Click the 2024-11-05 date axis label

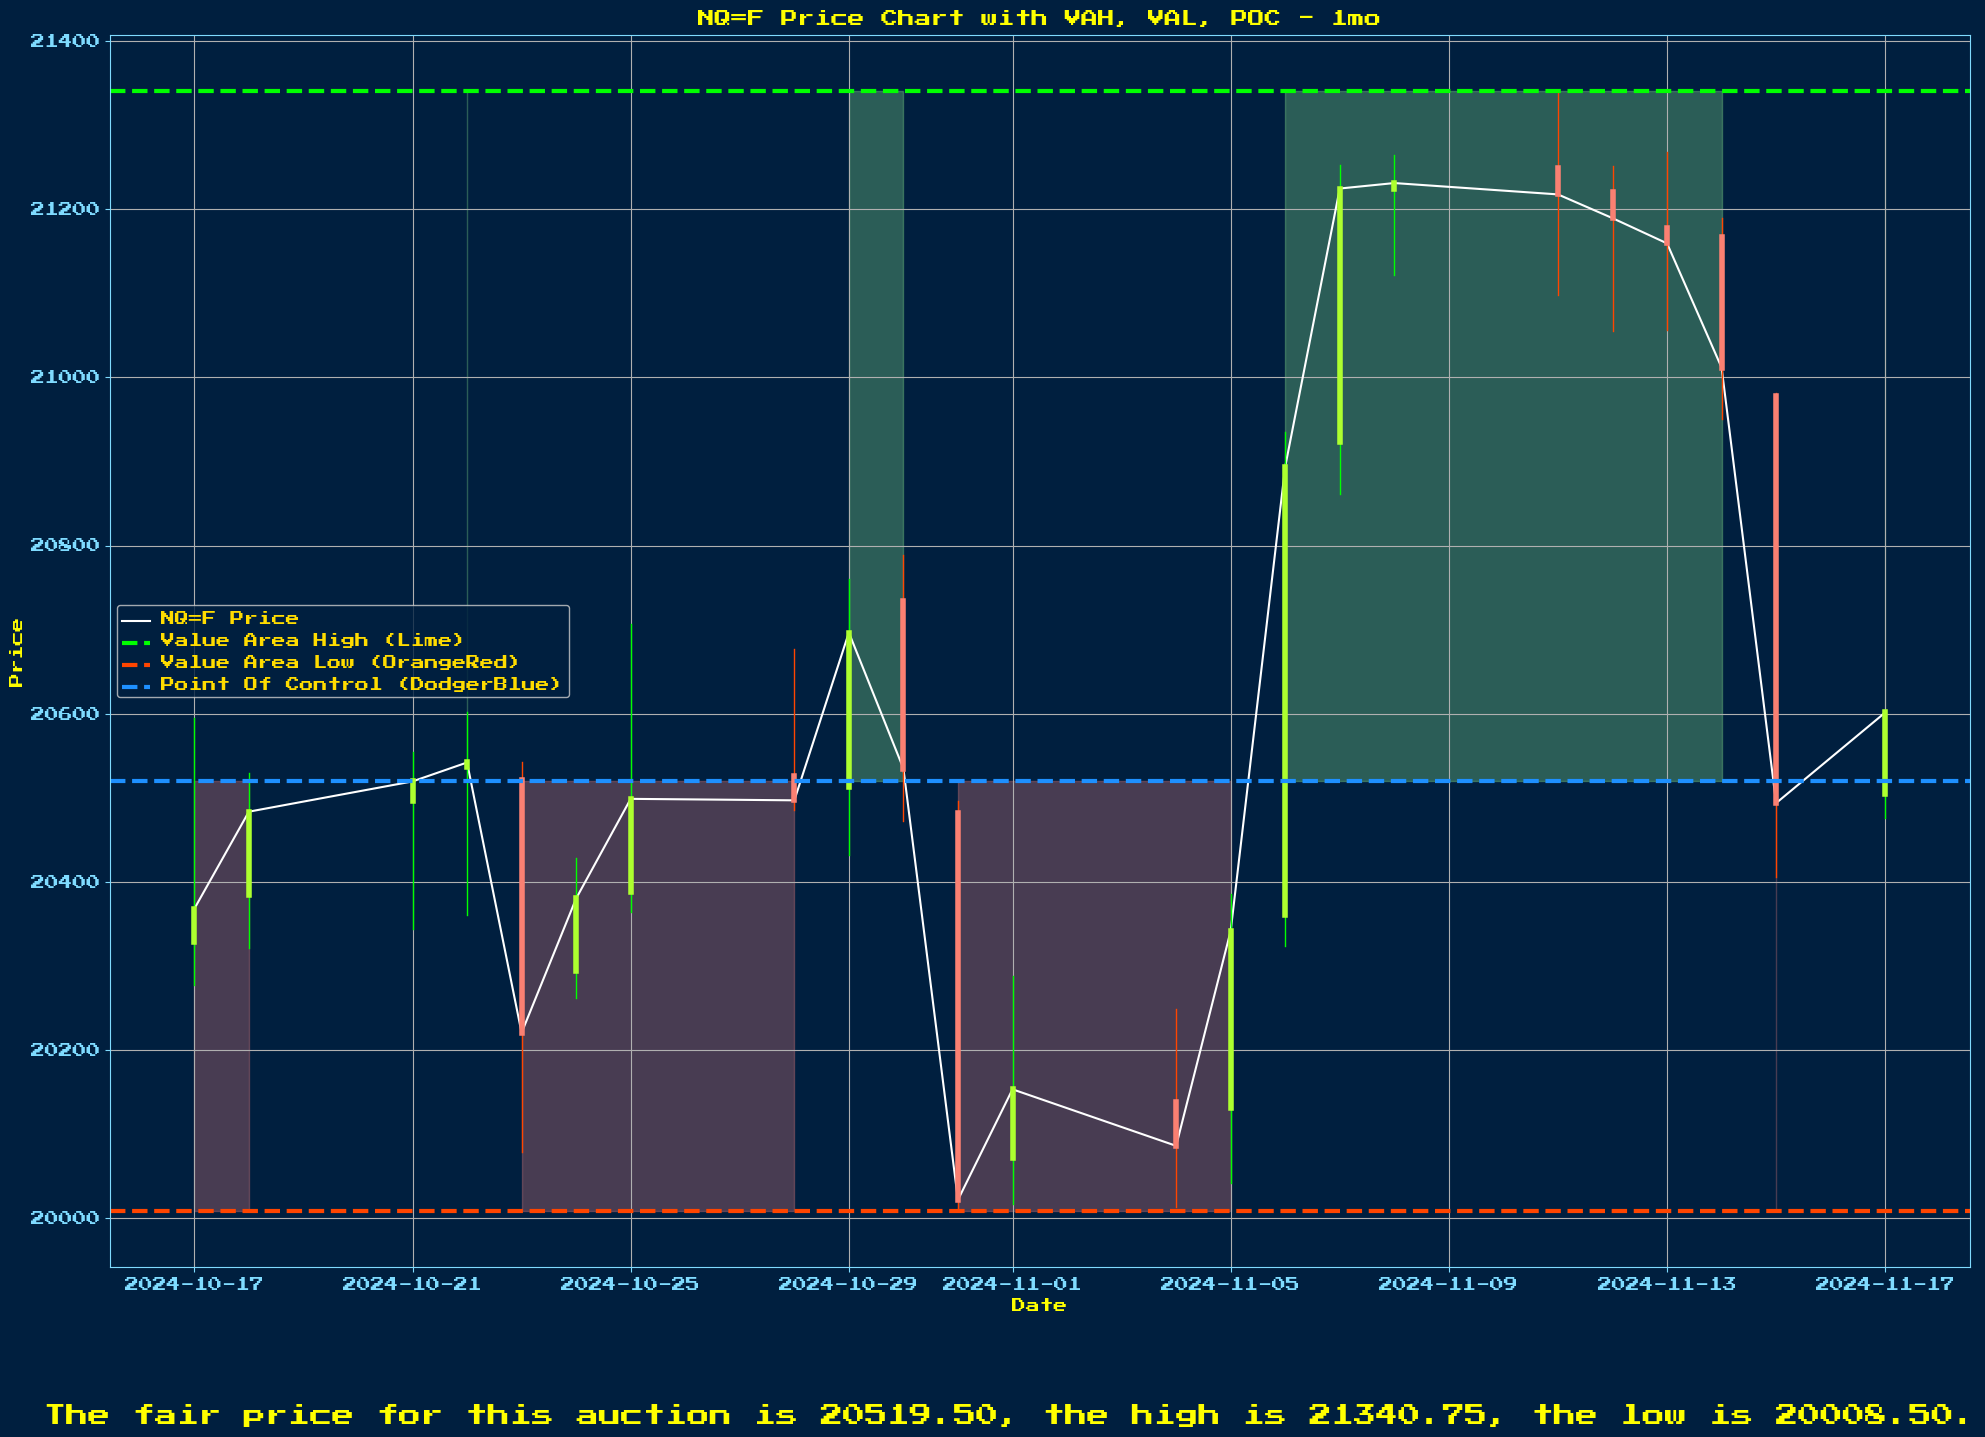(1230, 1284)
